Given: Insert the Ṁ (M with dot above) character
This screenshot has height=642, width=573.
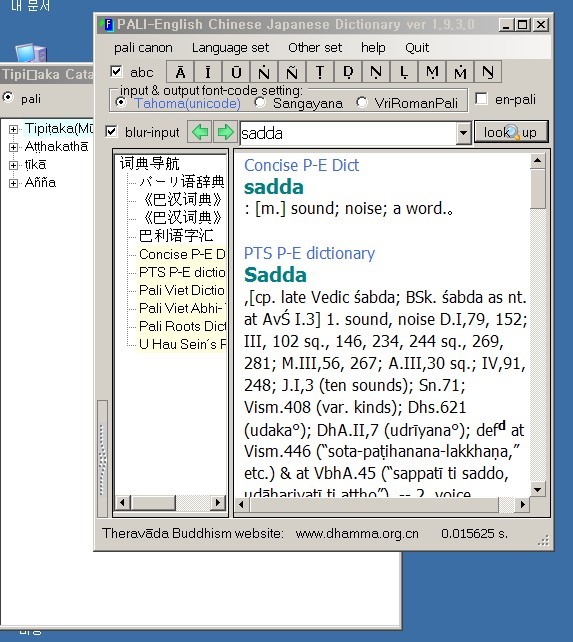Looking at the screenshot, I should click(460, 72).
